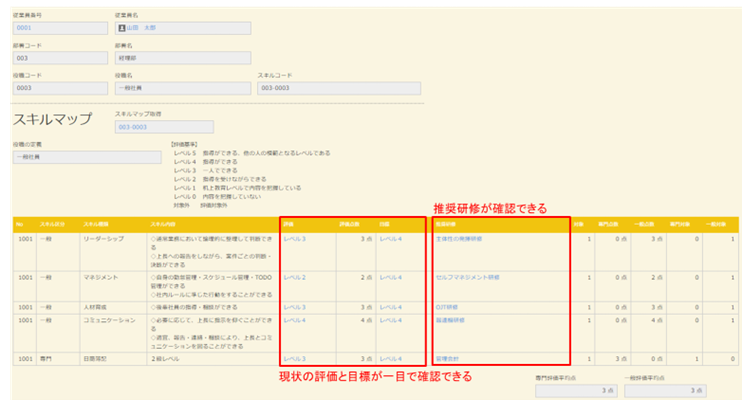Open the 山田 太郎 employee name link

(141, 28)
